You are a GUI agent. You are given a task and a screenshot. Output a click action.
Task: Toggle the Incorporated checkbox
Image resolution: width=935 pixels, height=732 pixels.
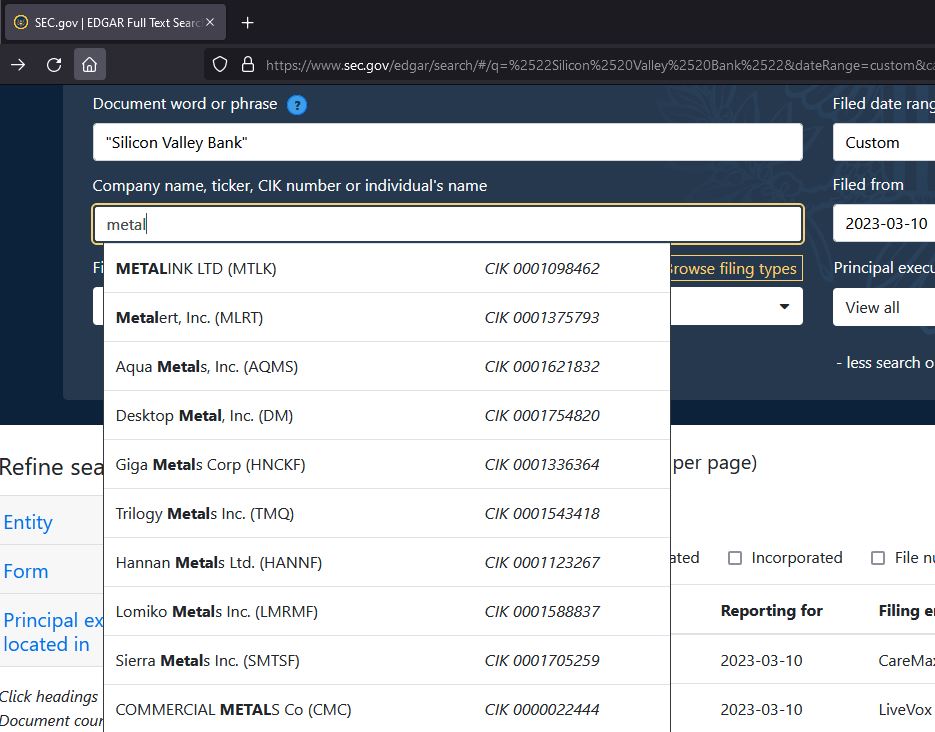click(735, 558)
